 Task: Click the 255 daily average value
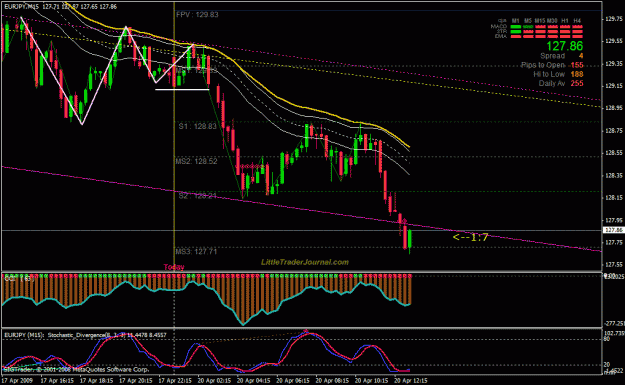577,83
